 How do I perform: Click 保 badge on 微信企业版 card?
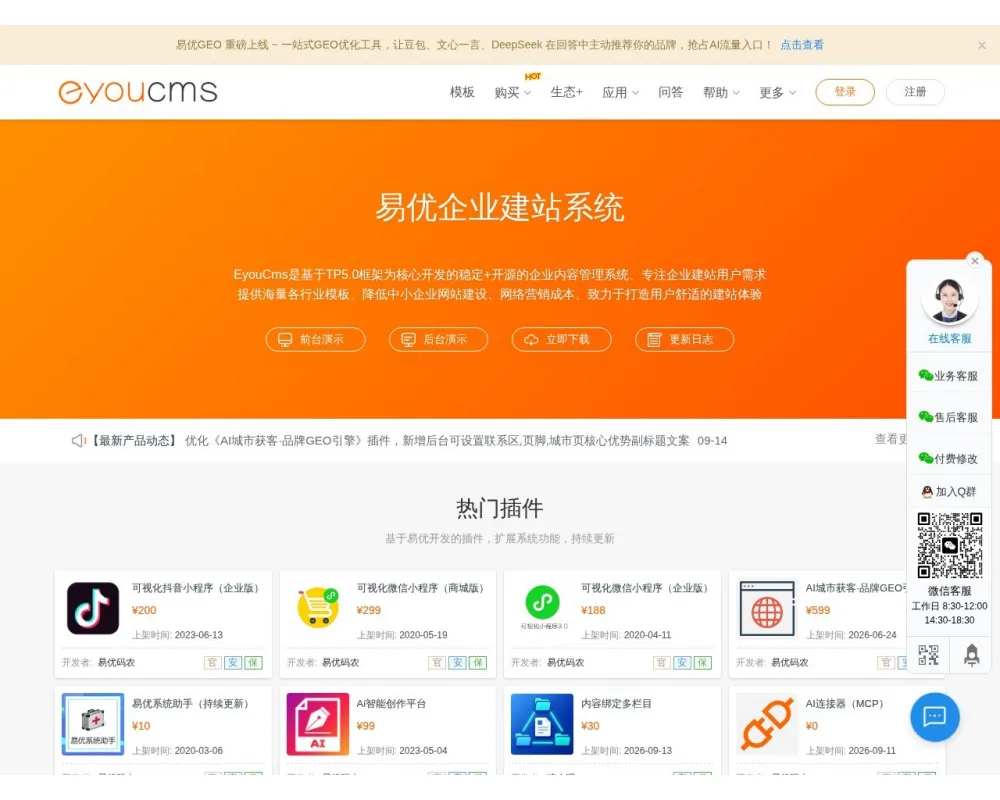pos(702,663)
